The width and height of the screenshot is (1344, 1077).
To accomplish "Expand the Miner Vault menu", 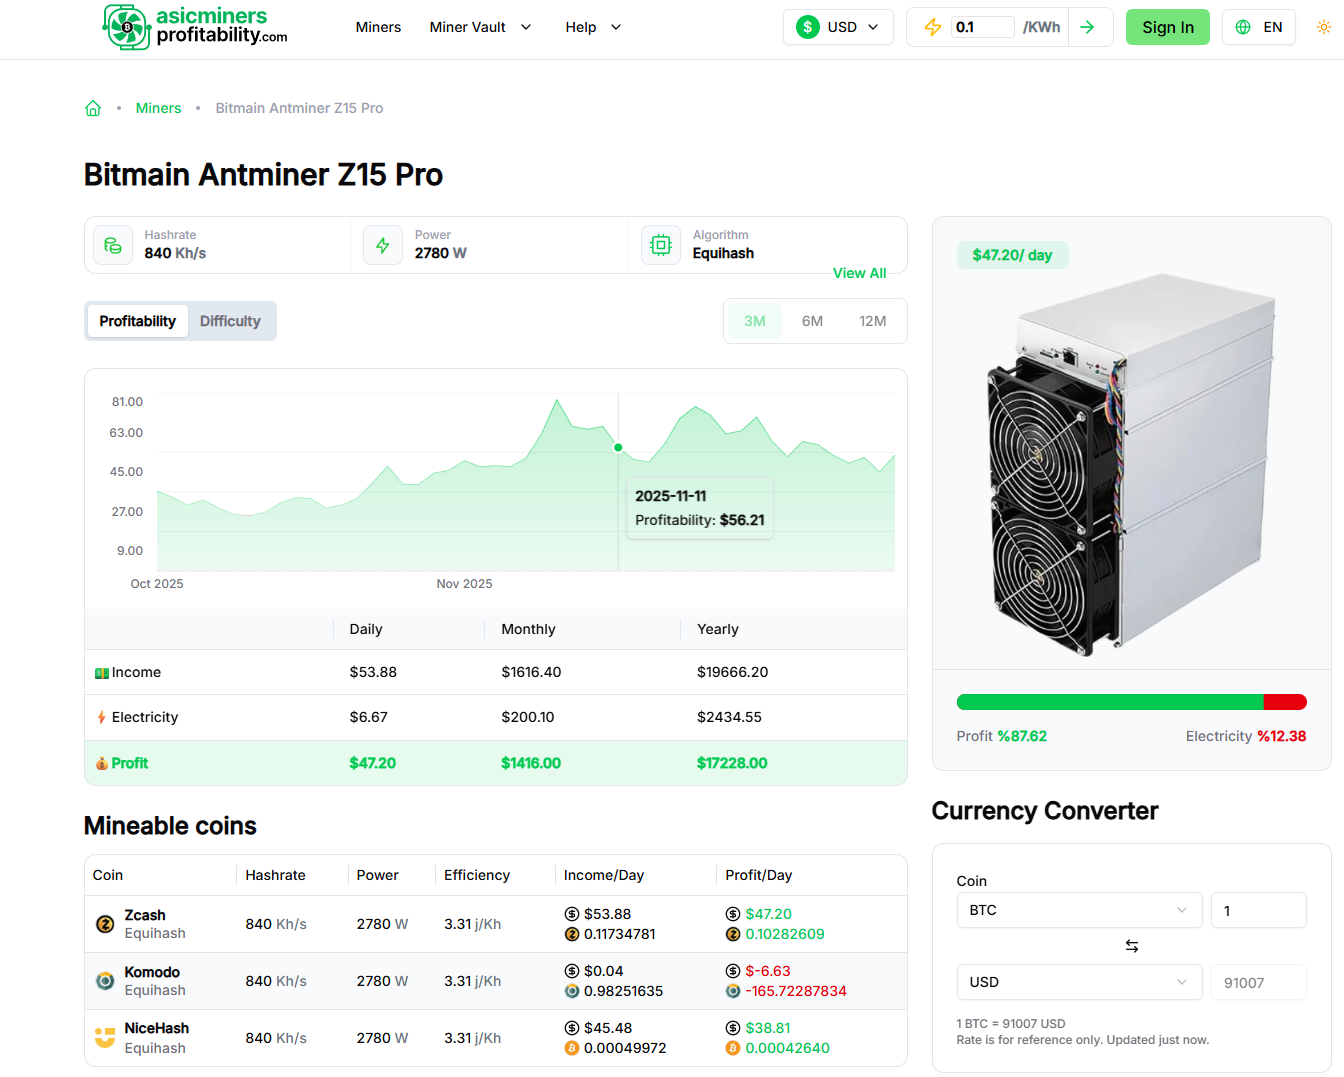I will (480, 27).
